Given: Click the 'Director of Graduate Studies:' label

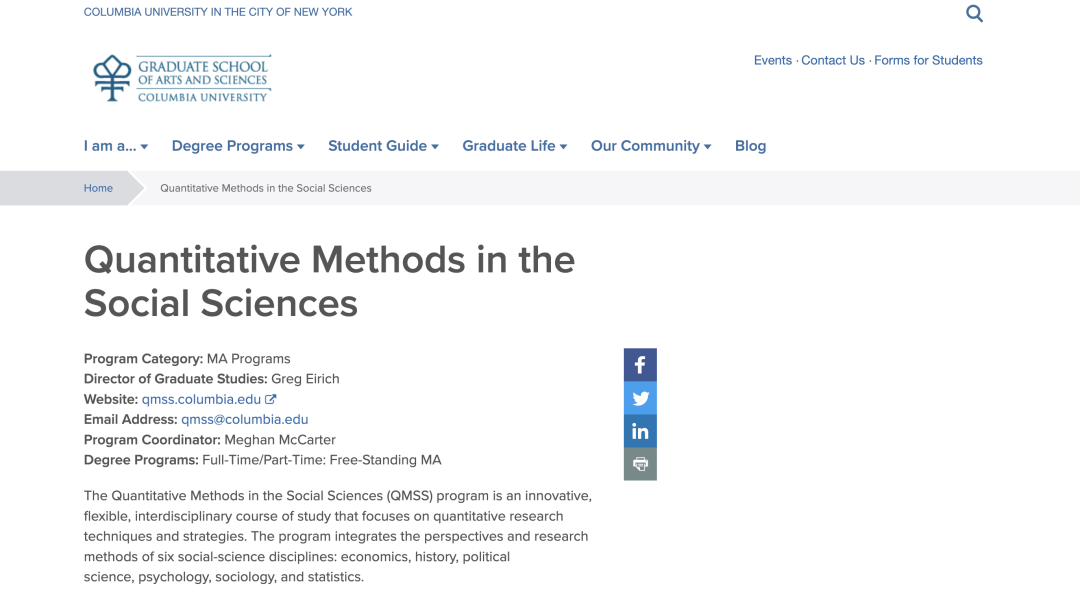Looking at the screenshot, I should (176, 379).
